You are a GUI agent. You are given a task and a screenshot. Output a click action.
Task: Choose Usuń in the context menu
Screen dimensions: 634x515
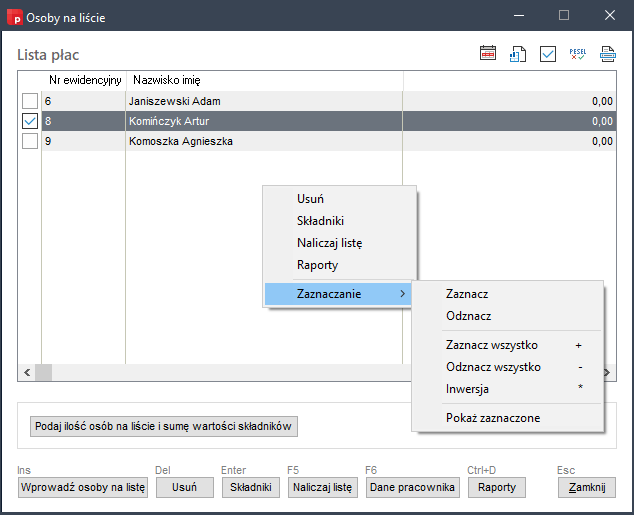[x=340, y=199]
